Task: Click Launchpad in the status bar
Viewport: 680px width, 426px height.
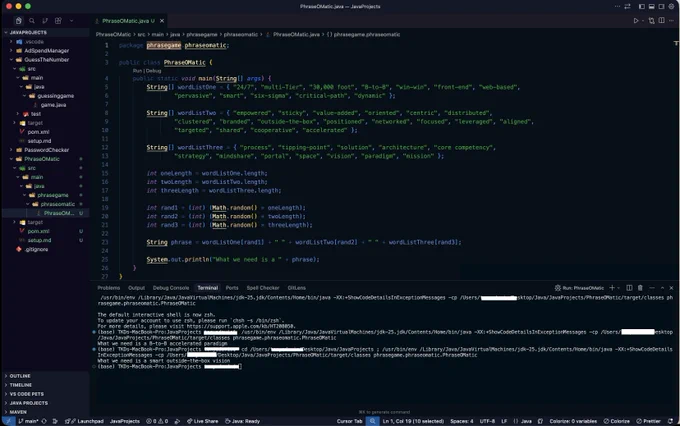Action: [87, 421]
